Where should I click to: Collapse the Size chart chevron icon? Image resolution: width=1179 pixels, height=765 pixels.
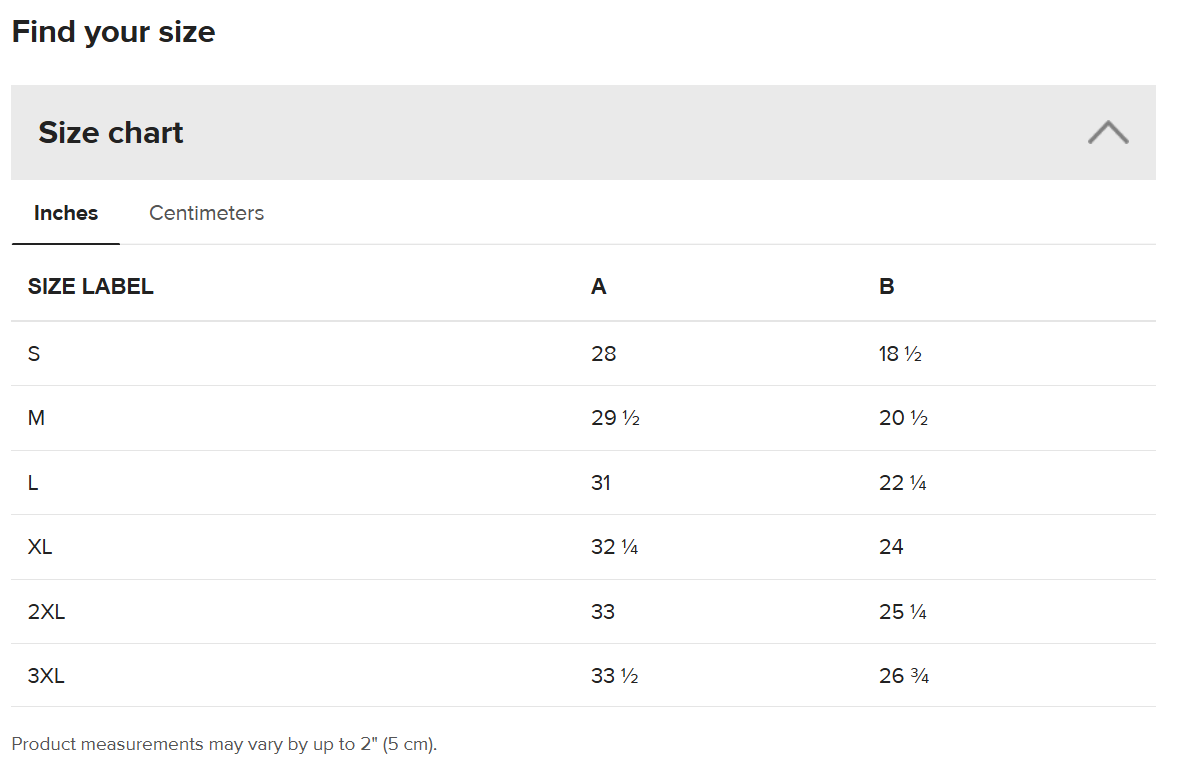click(1108, 132)
